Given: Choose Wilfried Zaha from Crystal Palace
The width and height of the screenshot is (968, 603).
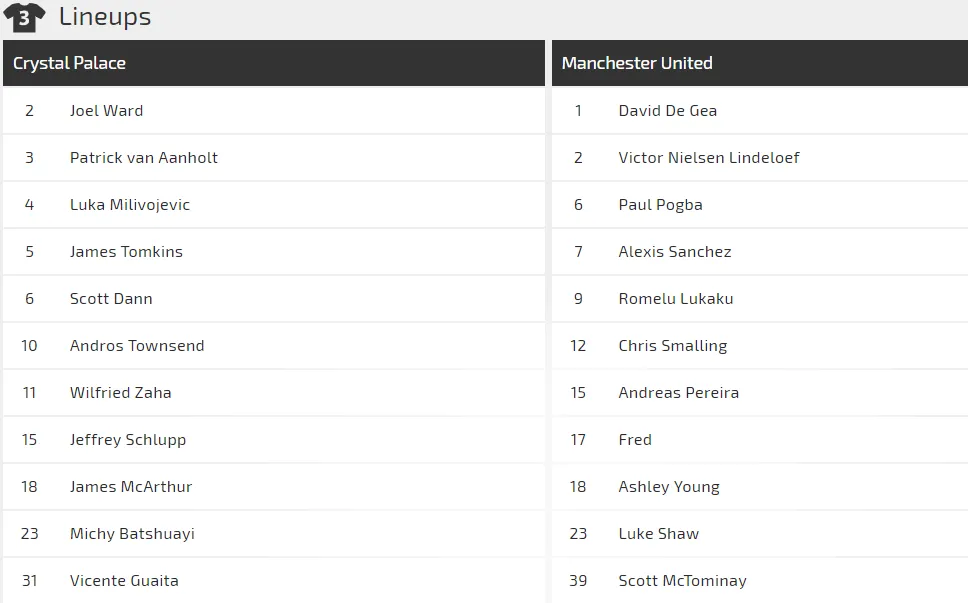Looking at the screenshot, I should 120,393.
